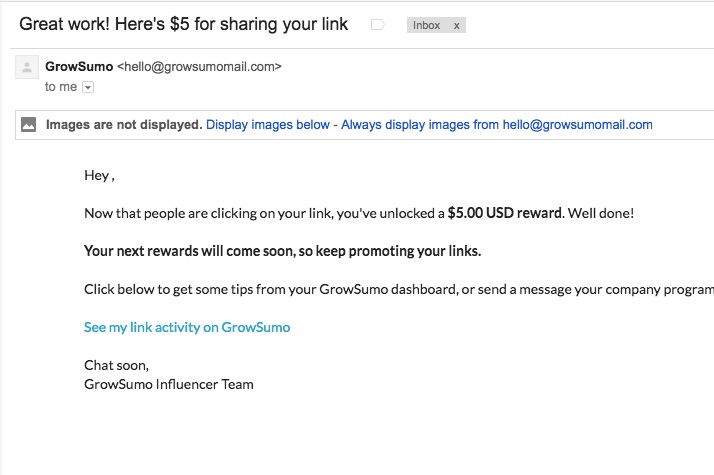
Task: Choose 'Always display images from hello@growsumomail.com'
Action: 497,125
